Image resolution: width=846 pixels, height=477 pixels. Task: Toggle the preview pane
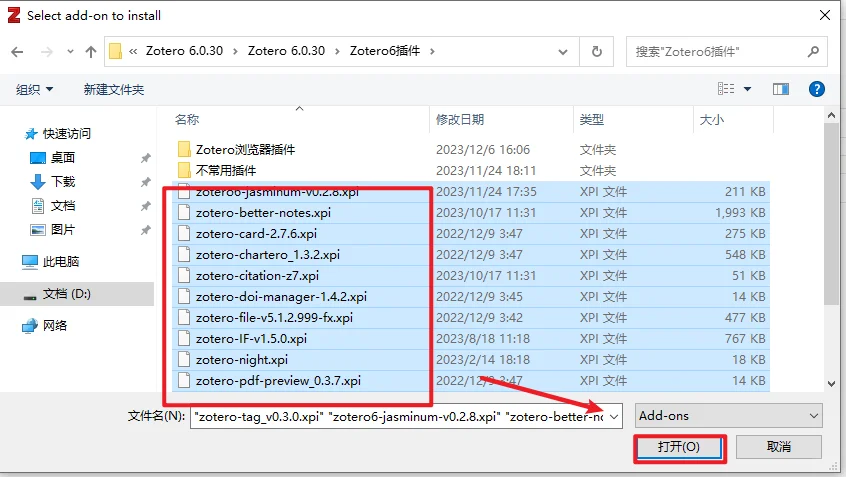(x=781, y=89)
